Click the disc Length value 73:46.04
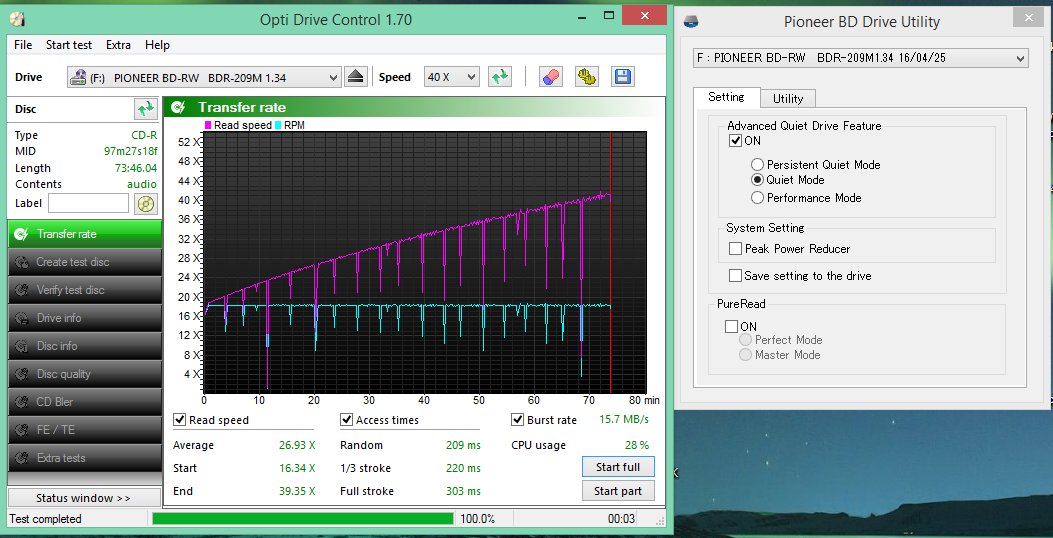 click(136, 168)
